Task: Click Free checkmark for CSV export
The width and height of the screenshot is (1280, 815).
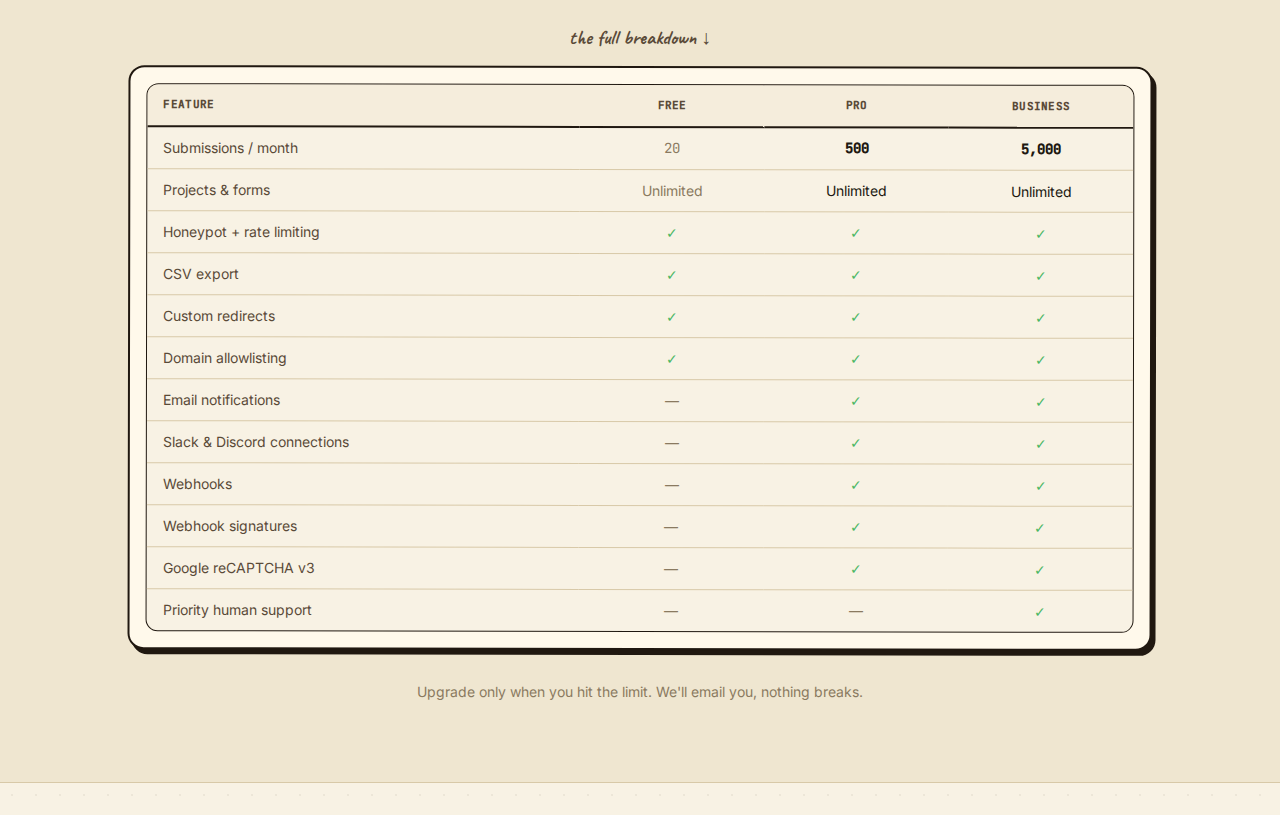Action: [x=672, y=275]
